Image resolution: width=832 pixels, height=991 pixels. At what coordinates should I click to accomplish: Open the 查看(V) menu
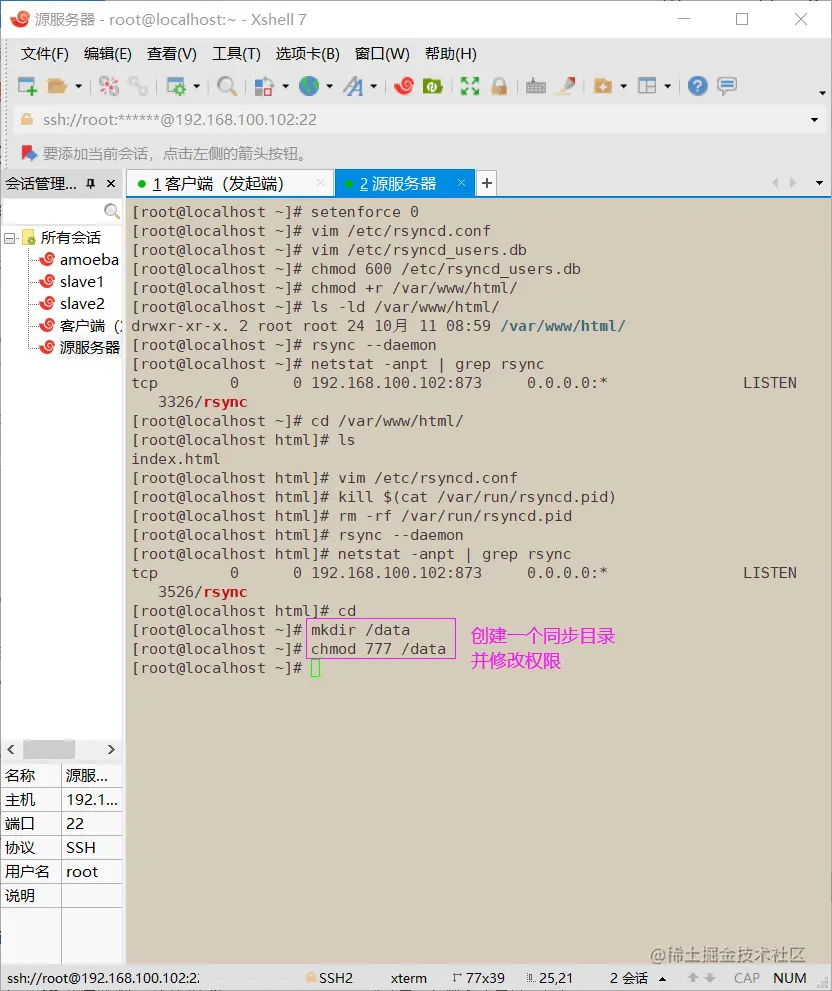(171, 54)
